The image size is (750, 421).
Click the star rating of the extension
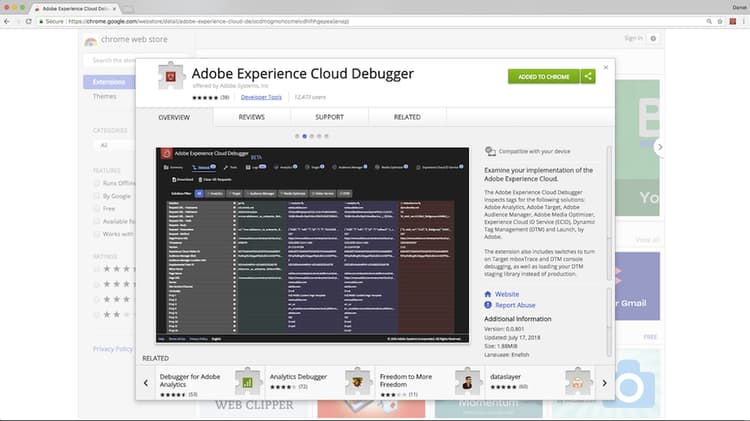coord(205,97)
